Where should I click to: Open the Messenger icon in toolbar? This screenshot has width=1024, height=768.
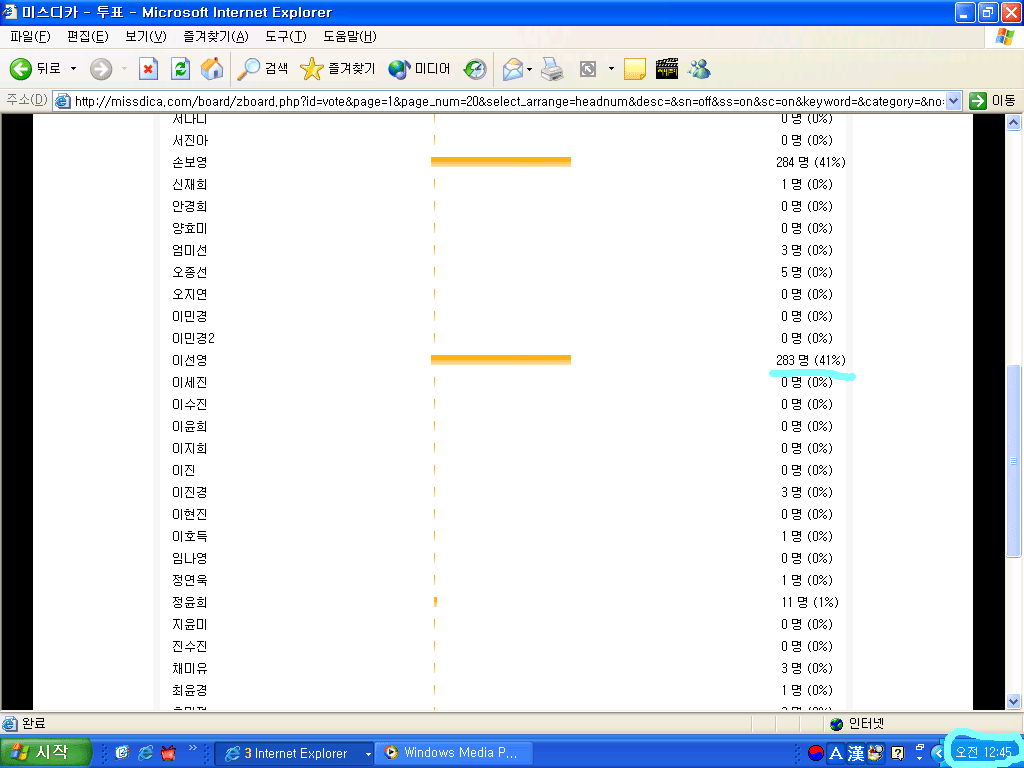click(698, 69)
